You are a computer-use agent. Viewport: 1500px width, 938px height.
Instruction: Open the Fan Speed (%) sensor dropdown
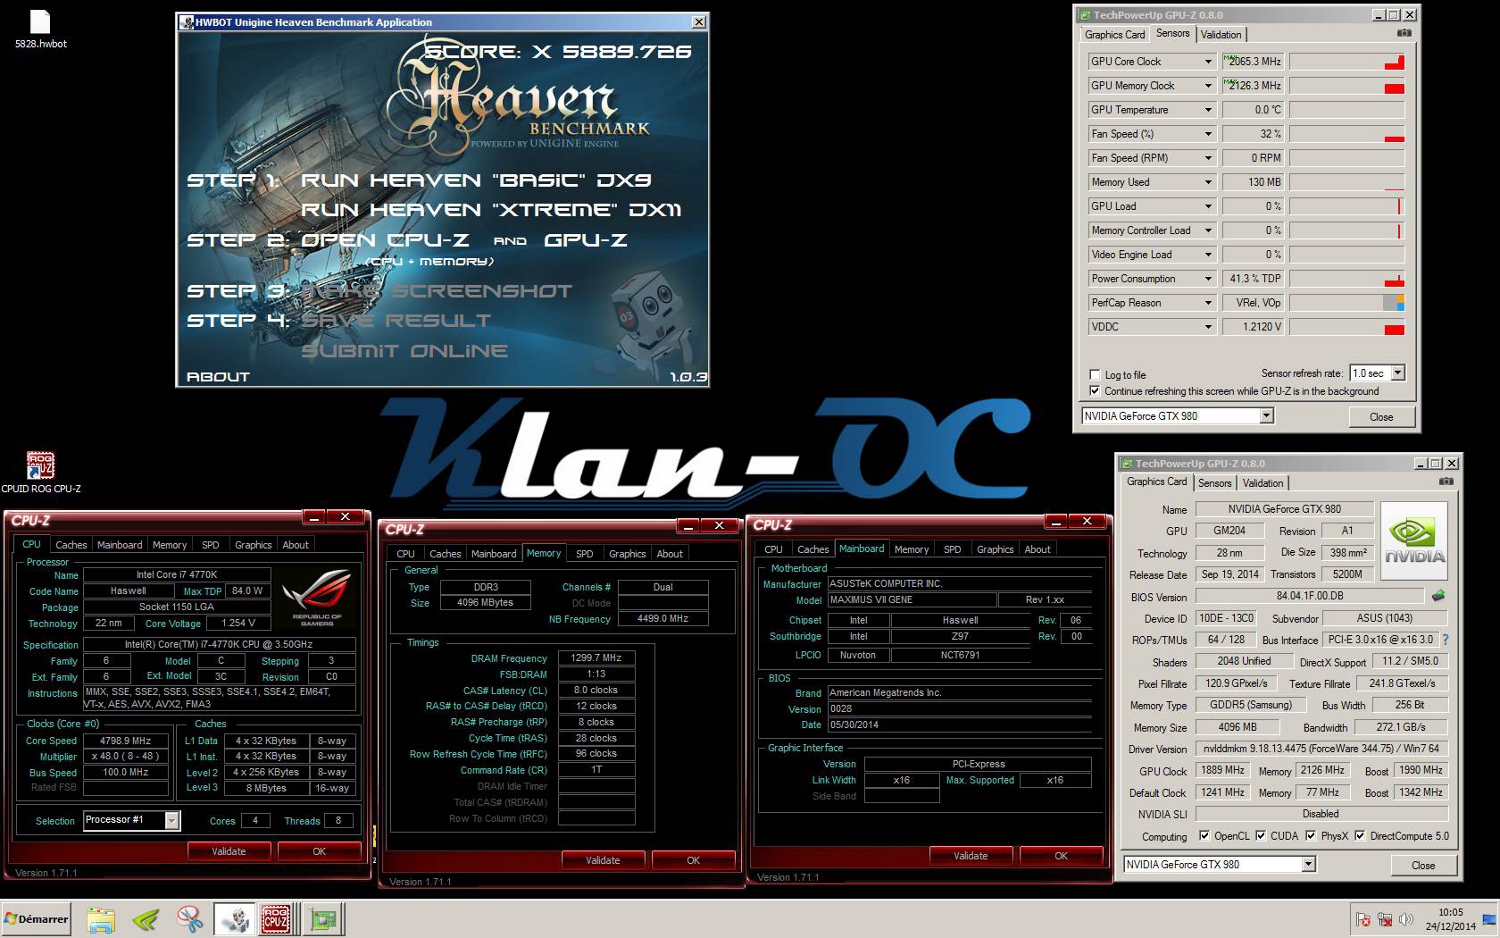(x=1208, y=134)
